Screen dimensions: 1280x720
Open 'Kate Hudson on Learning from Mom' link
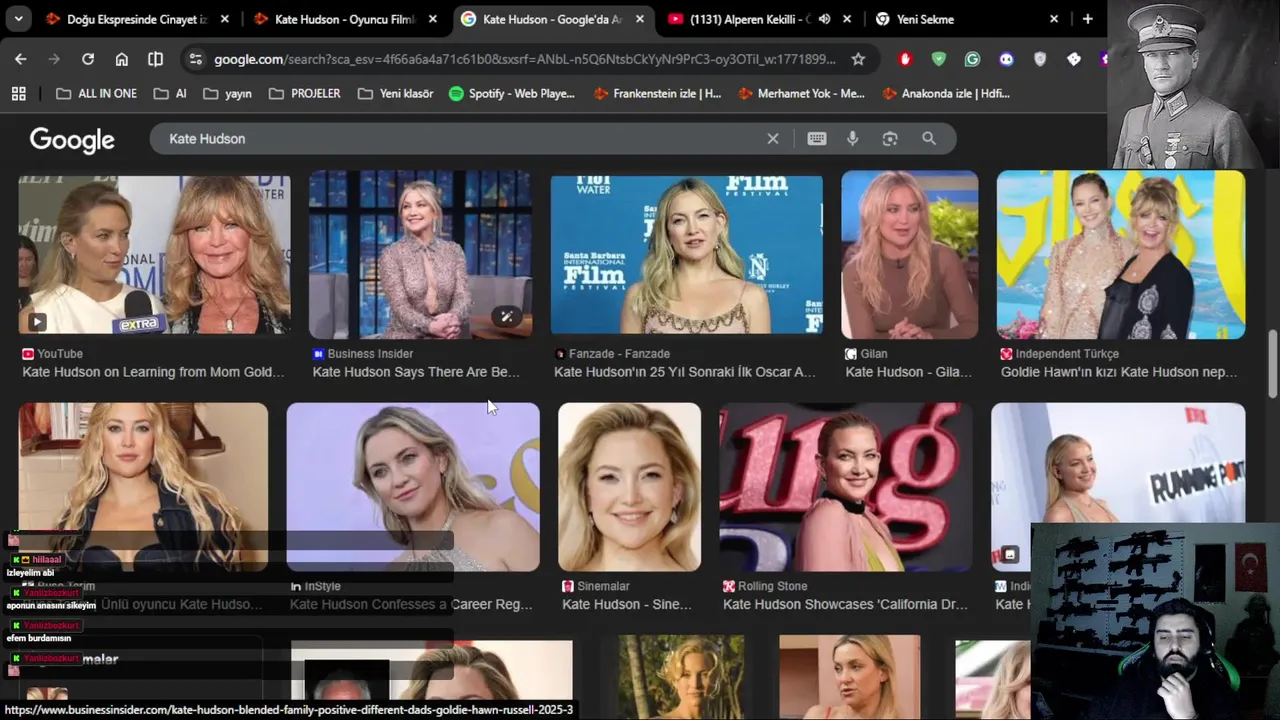(x=153, y=372)
